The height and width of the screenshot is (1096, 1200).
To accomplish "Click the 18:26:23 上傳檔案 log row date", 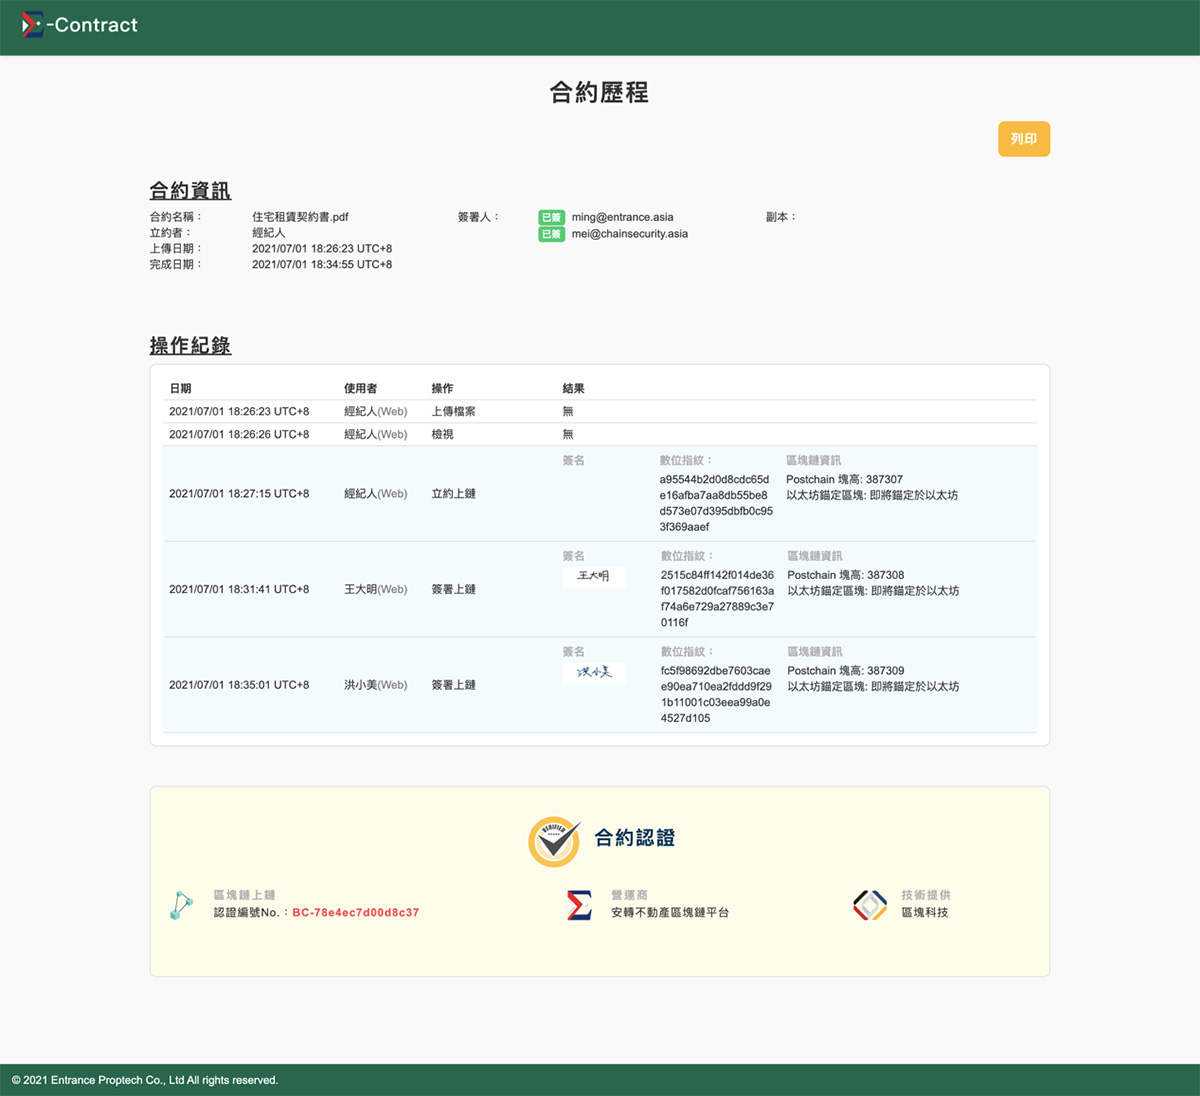I will point(239,411).
